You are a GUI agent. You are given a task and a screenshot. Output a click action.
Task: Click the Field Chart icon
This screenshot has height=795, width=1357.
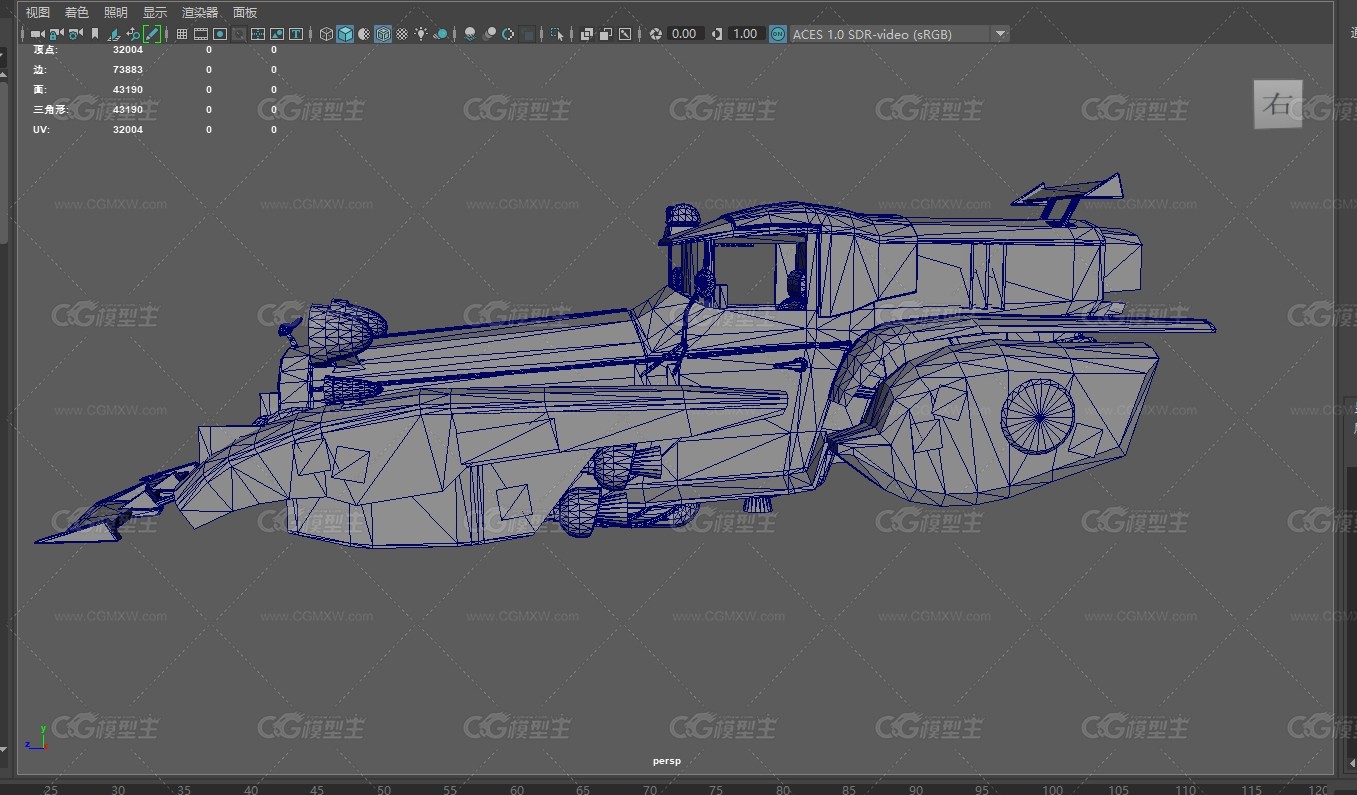point(258,34)
